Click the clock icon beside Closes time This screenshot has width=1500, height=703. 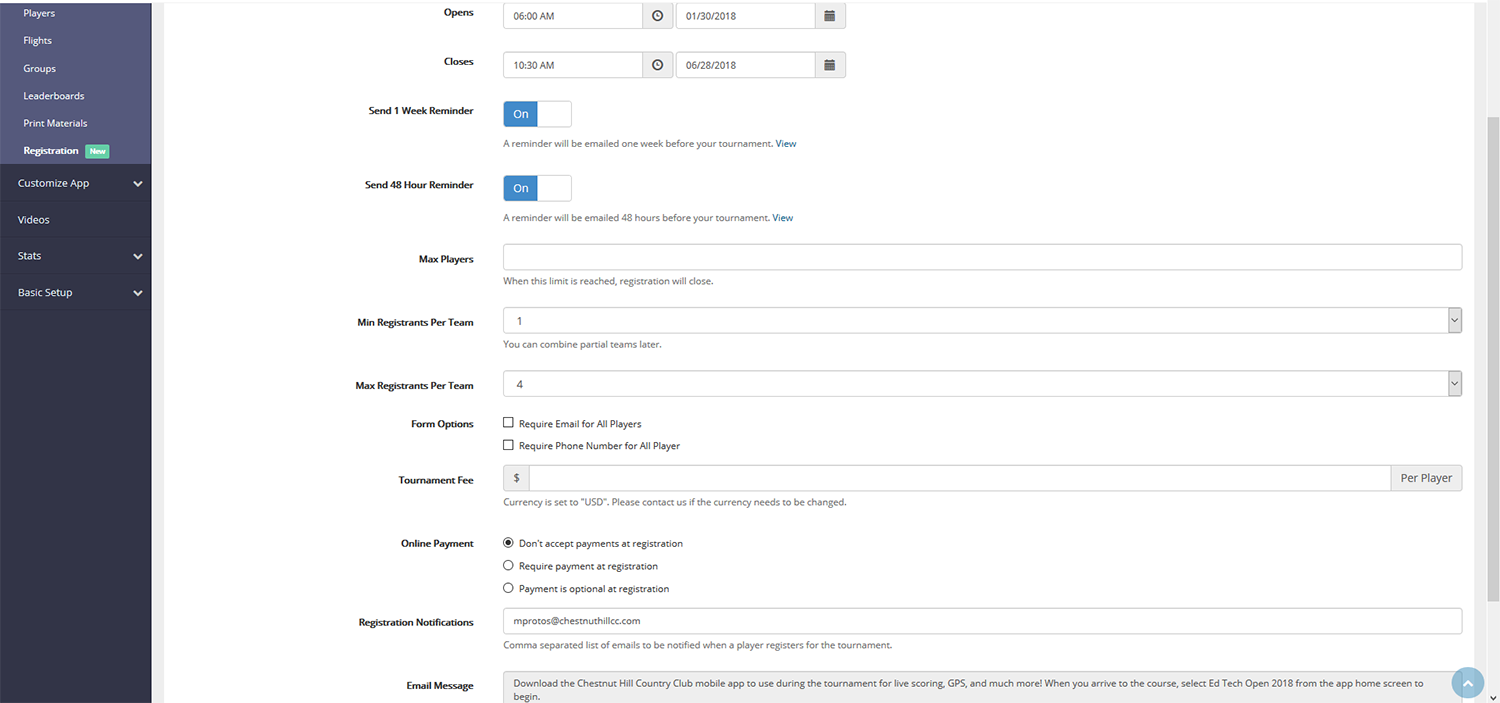(x=657, y=65)
